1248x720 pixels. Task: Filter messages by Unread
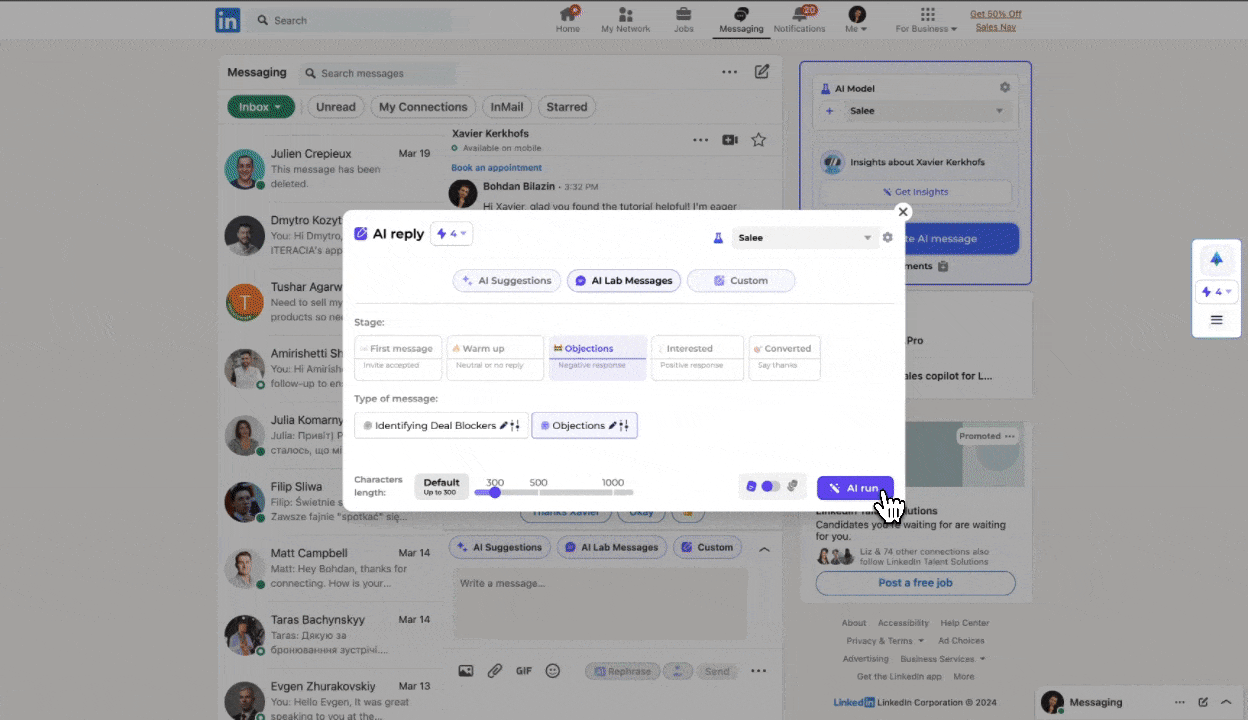(x=336, y=107)
